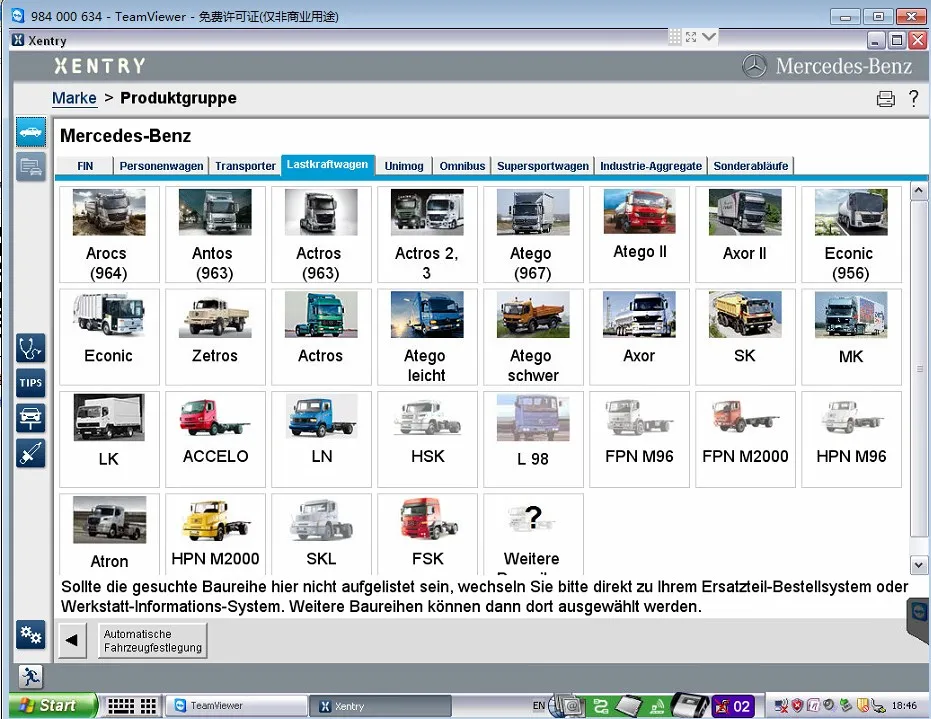Open the Supersportwagen tab
This screenshot has width=931, height=719.
[543, 166]
